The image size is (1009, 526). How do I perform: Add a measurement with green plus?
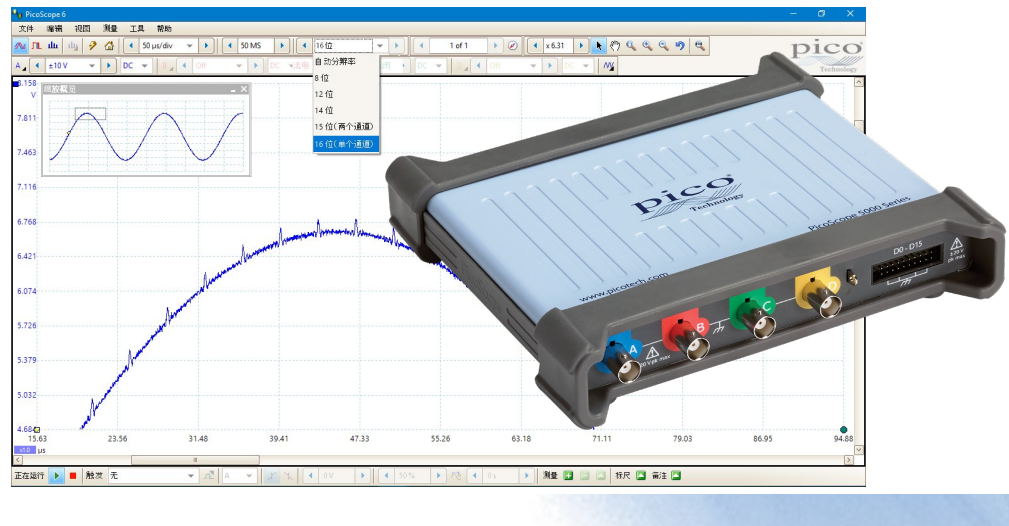pyautogui.click(x=568, y=476)
